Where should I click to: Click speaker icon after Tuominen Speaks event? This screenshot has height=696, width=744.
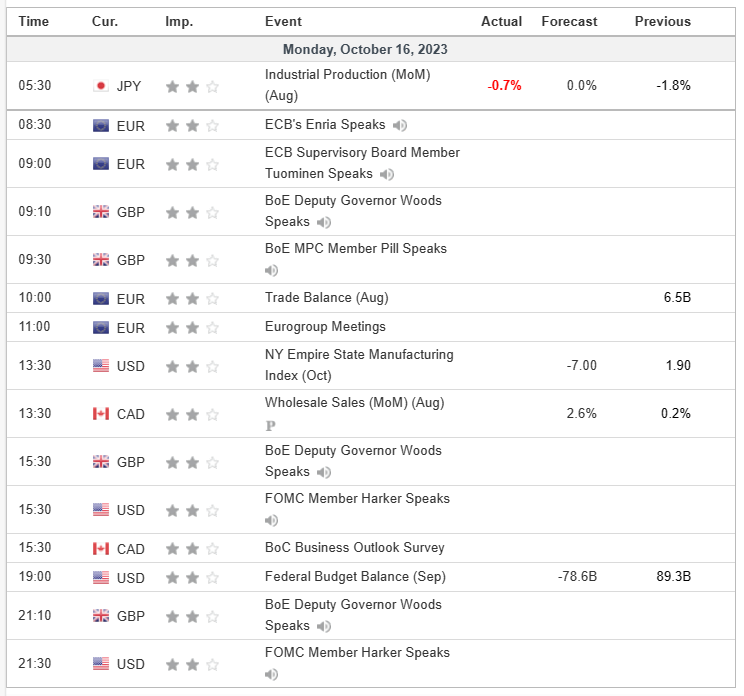pos(387,174)
